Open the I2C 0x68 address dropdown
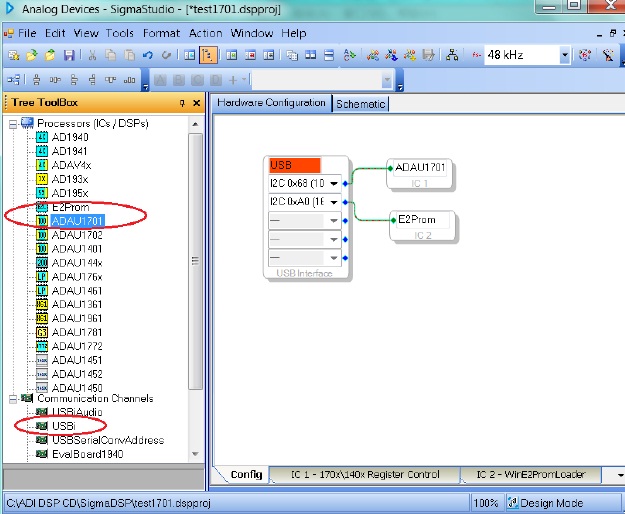Viewport: 625px width, 514px height. pyautogui.click(x=334, y=184)
